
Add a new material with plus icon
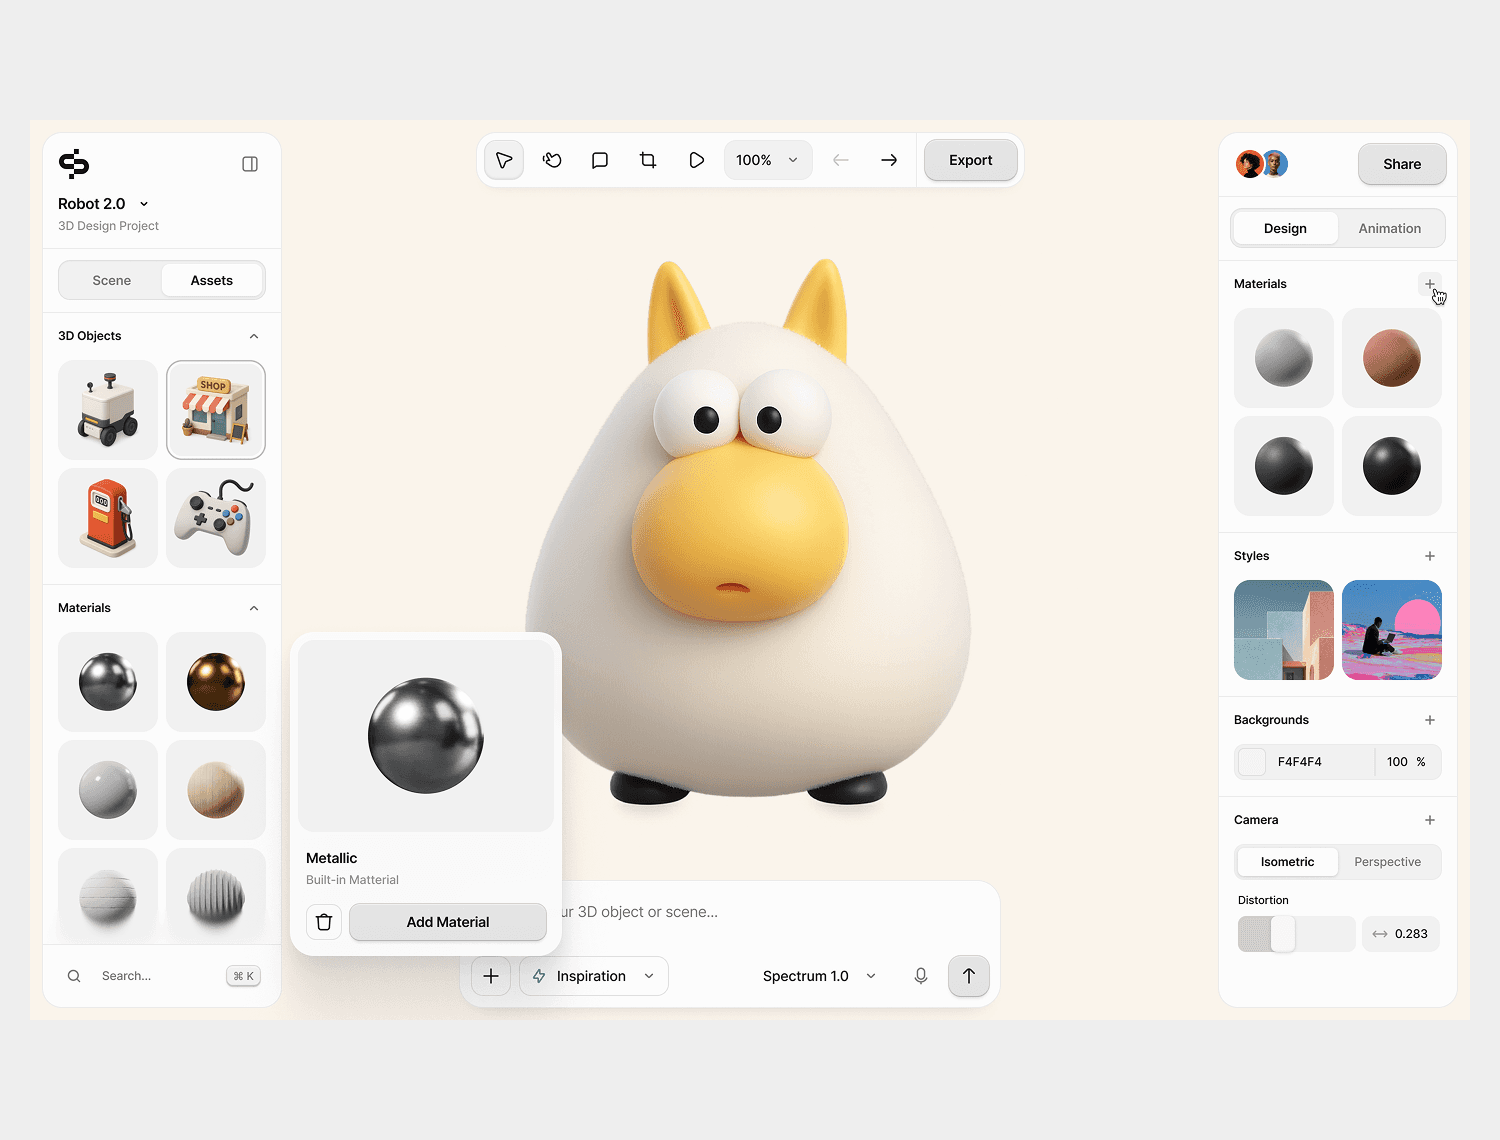point(1430,284)
